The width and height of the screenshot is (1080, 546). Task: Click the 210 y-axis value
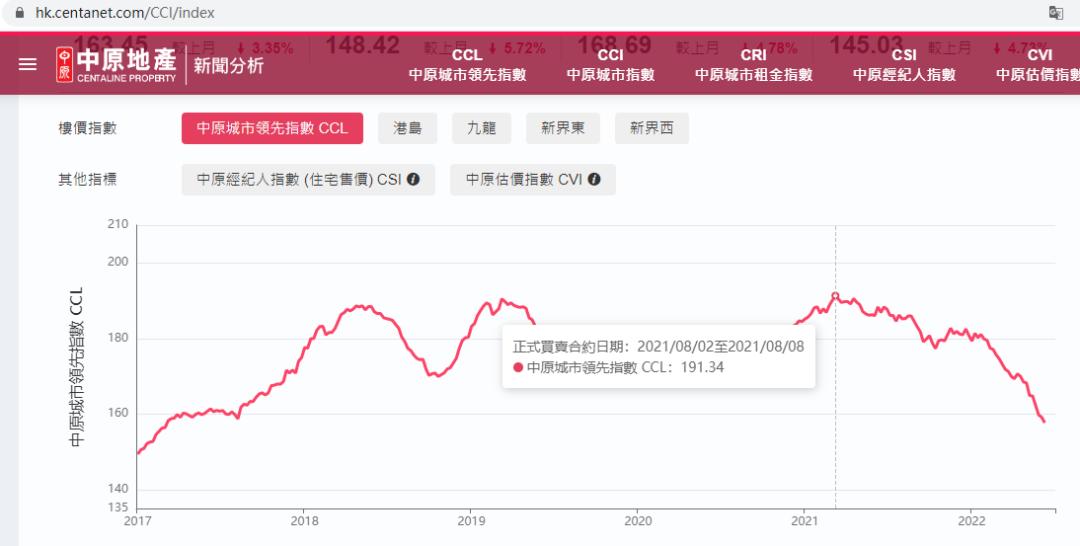pos(118,224)
